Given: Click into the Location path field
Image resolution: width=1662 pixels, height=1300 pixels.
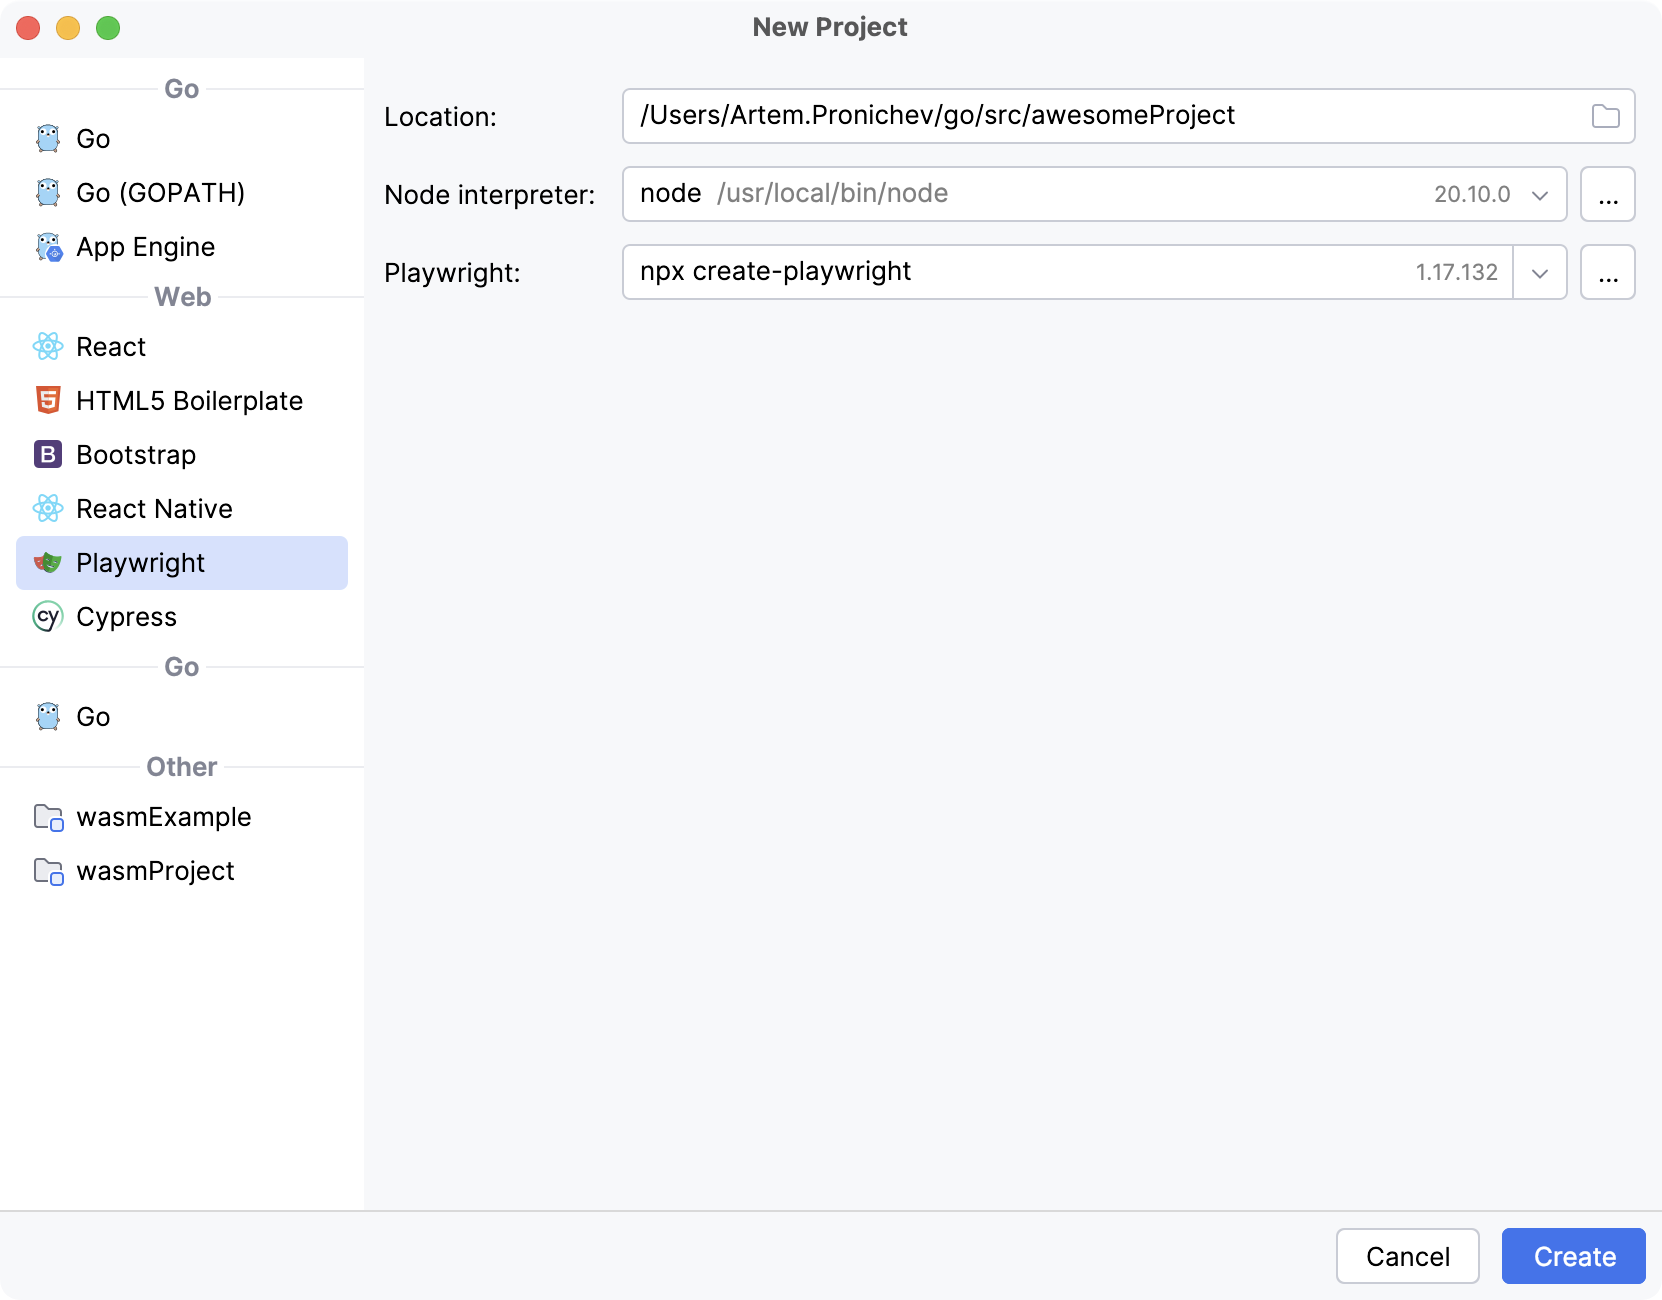Looking at the screenshot, I should [x=1100, y=117].
